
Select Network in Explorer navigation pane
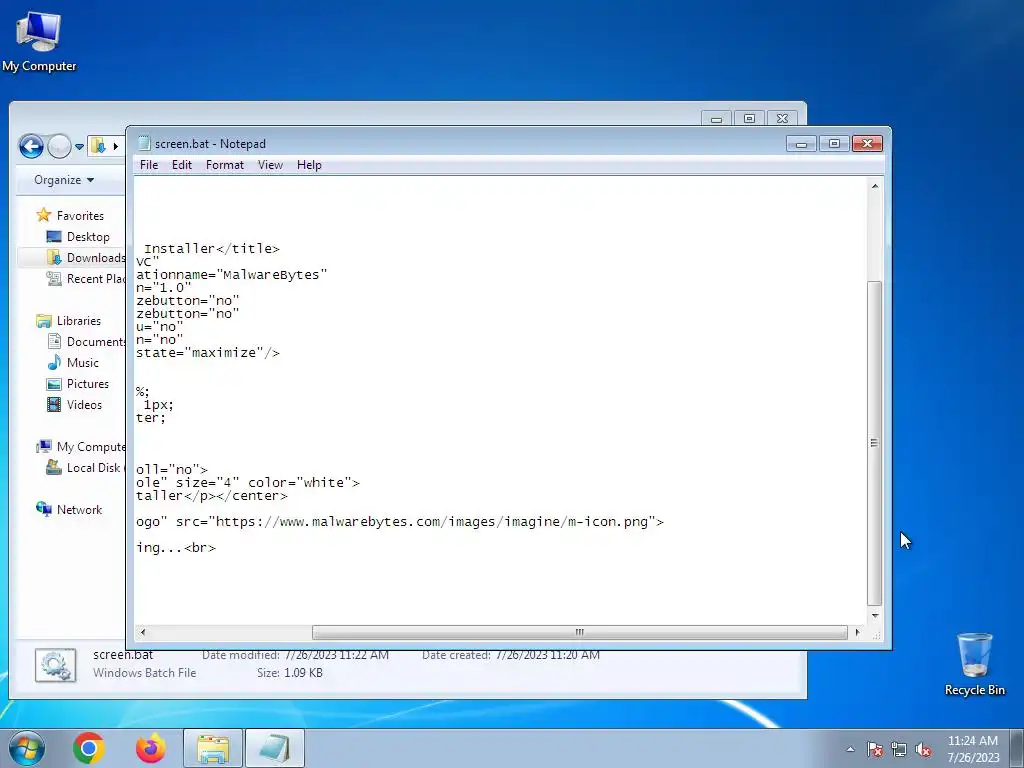click(79, 509)
